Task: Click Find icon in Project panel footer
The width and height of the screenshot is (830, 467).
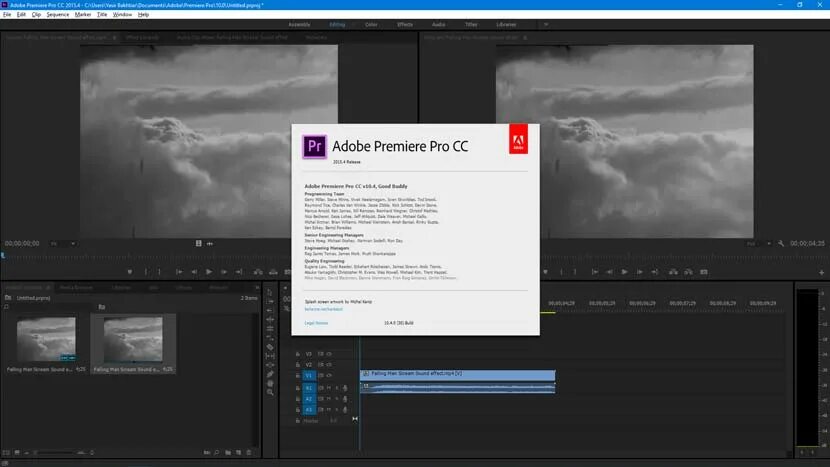Action: pyautogui.click(x=216, y=453)
